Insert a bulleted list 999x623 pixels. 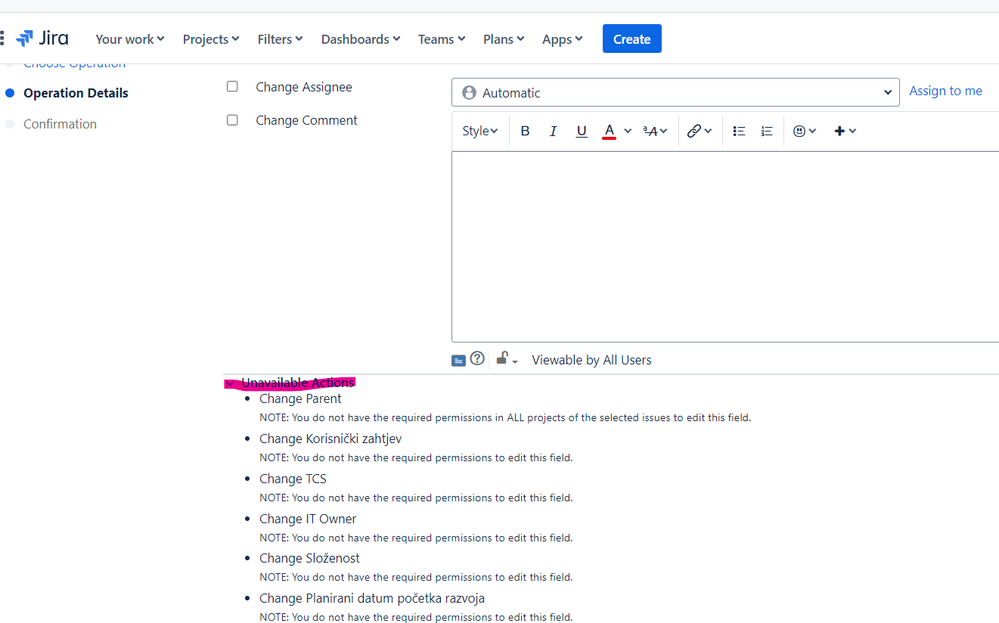click(739, 131)
